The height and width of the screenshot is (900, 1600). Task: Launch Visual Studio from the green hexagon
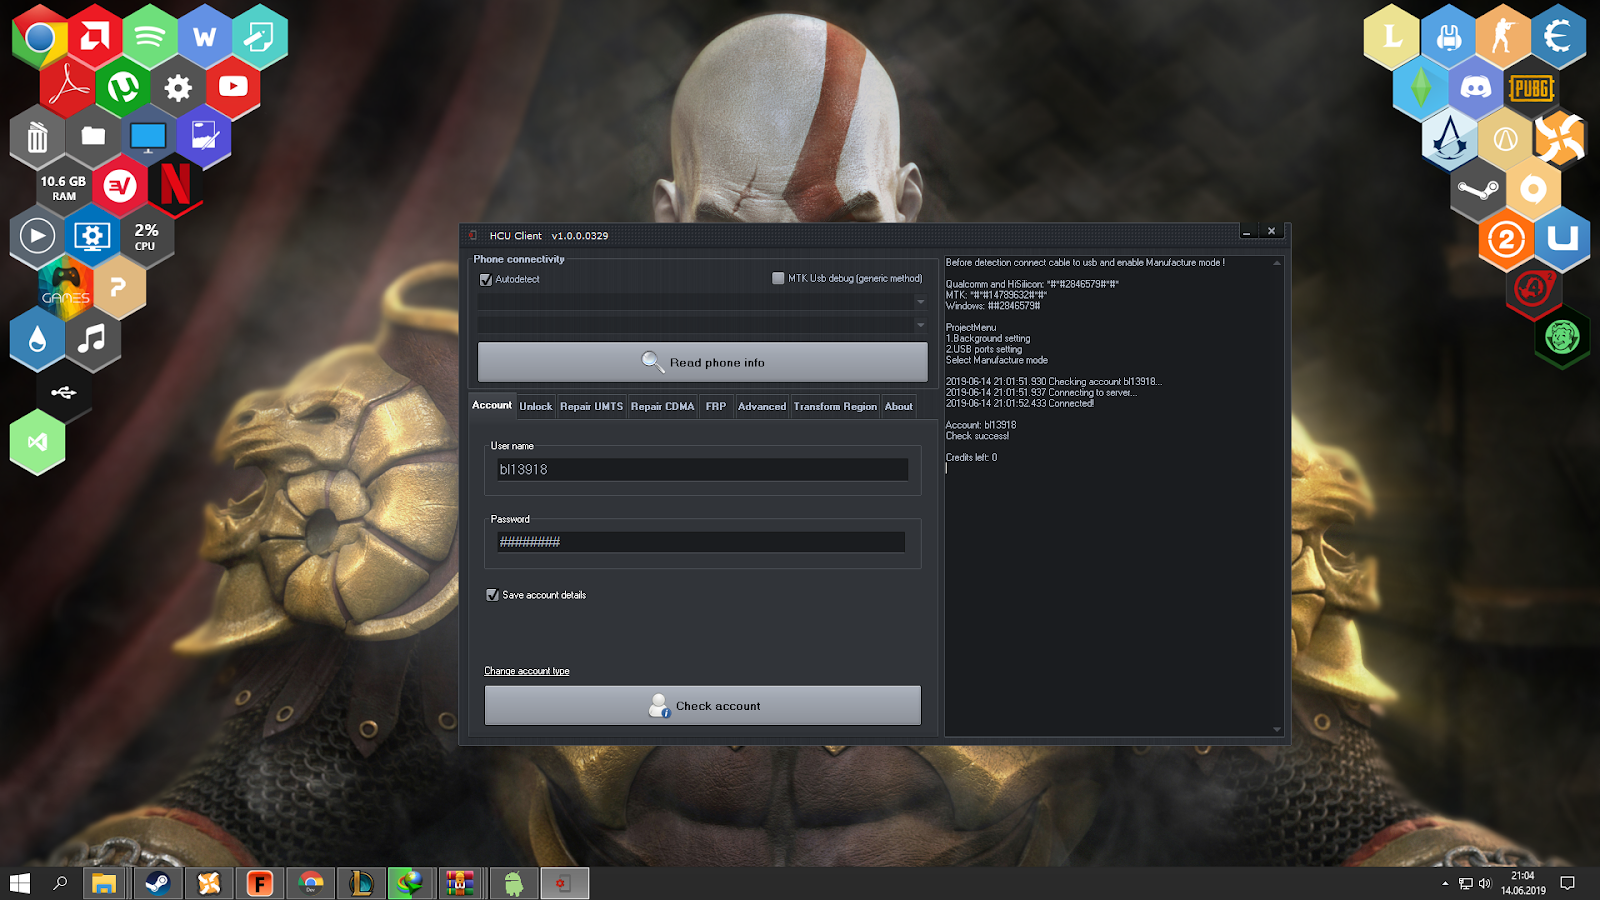(x=38, y=441)
